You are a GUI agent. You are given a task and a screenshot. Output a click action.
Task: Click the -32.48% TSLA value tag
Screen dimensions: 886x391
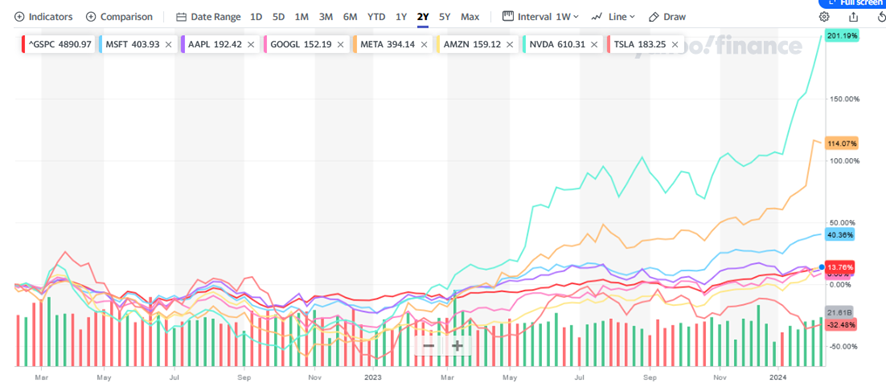841,324
